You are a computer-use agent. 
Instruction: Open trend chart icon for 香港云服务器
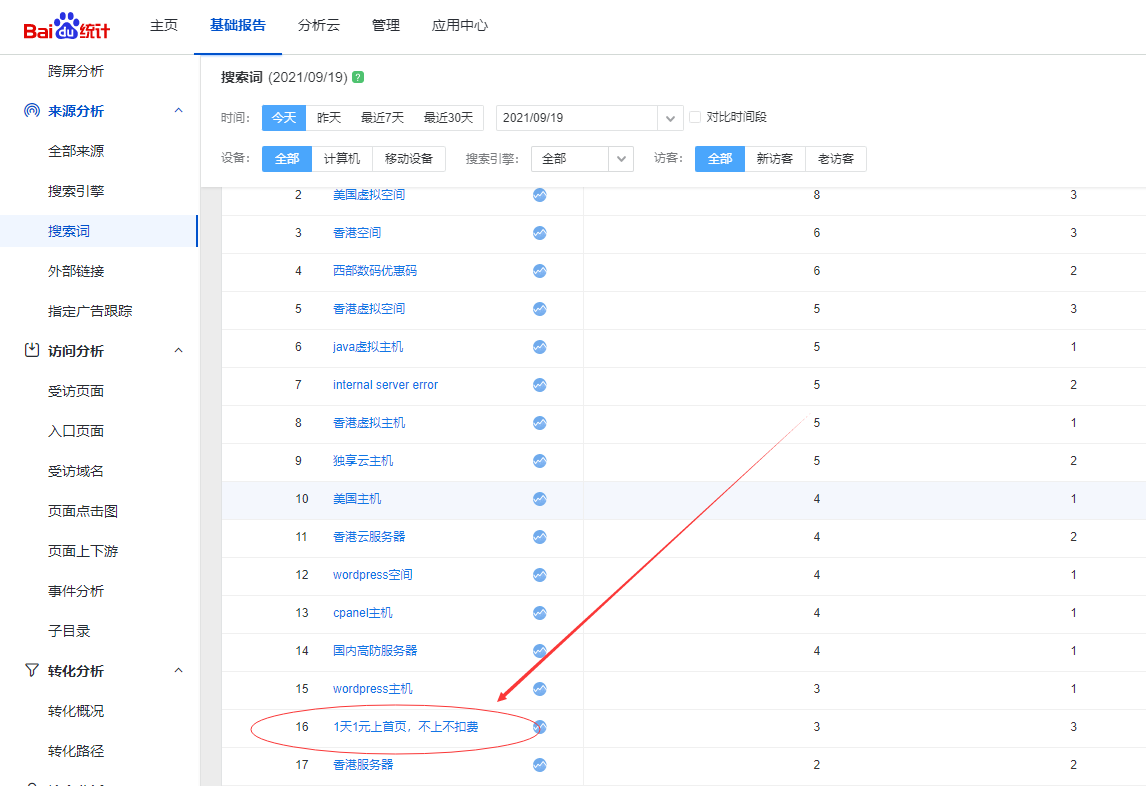click(539, 537)
